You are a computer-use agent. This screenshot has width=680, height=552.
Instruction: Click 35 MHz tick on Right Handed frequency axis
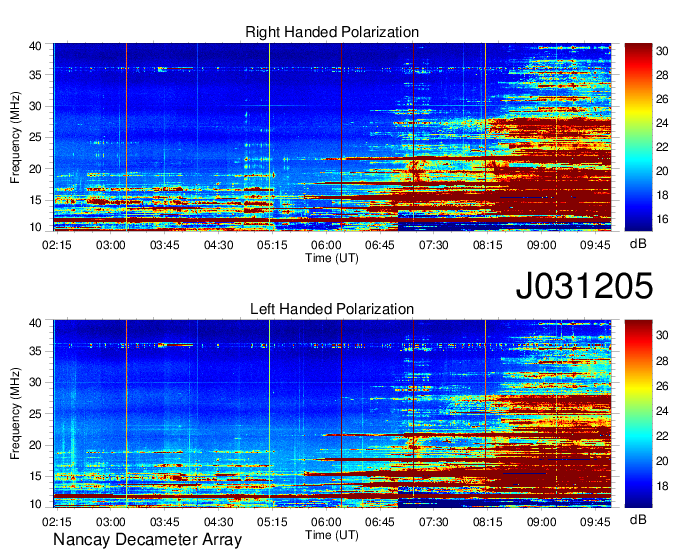point(35,75)
